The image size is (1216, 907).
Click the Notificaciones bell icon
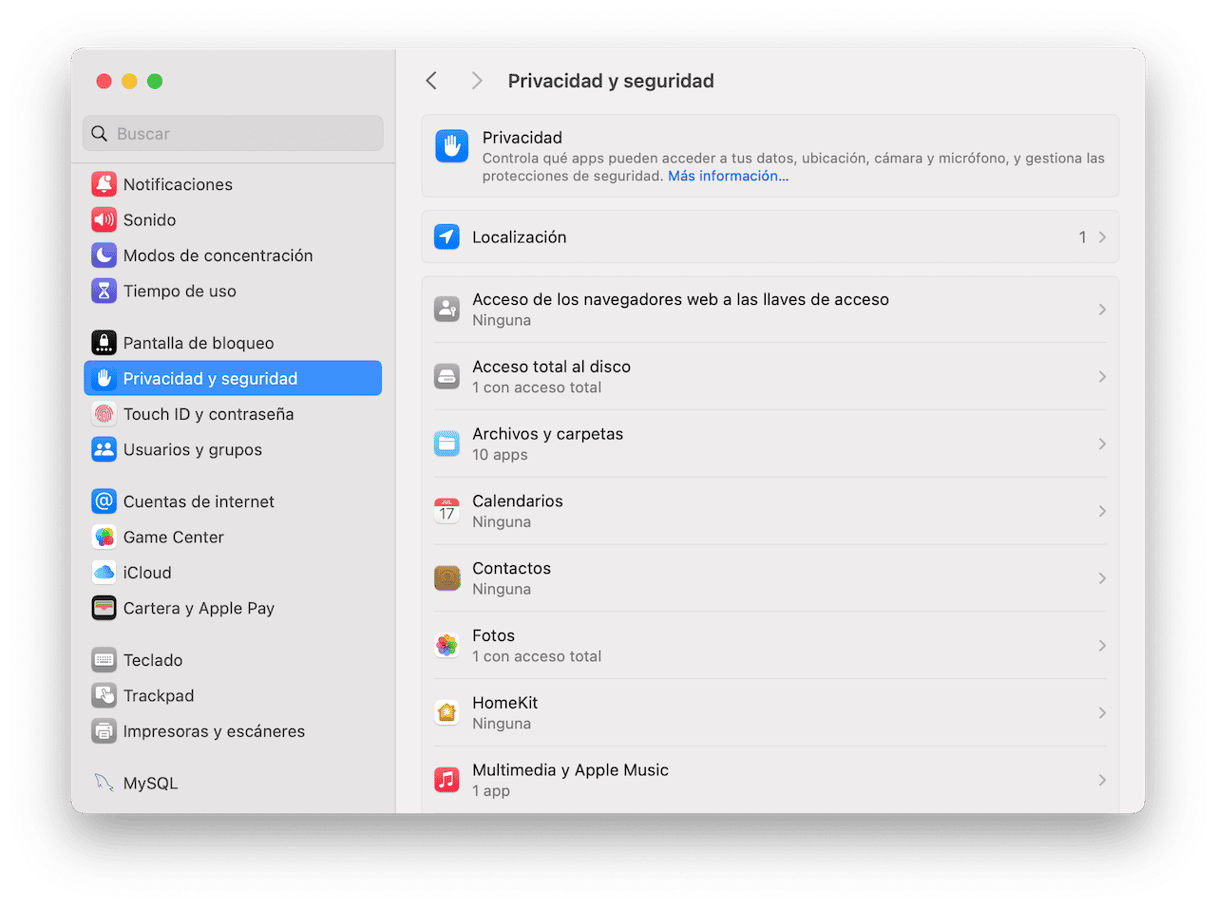coord(104,184)
